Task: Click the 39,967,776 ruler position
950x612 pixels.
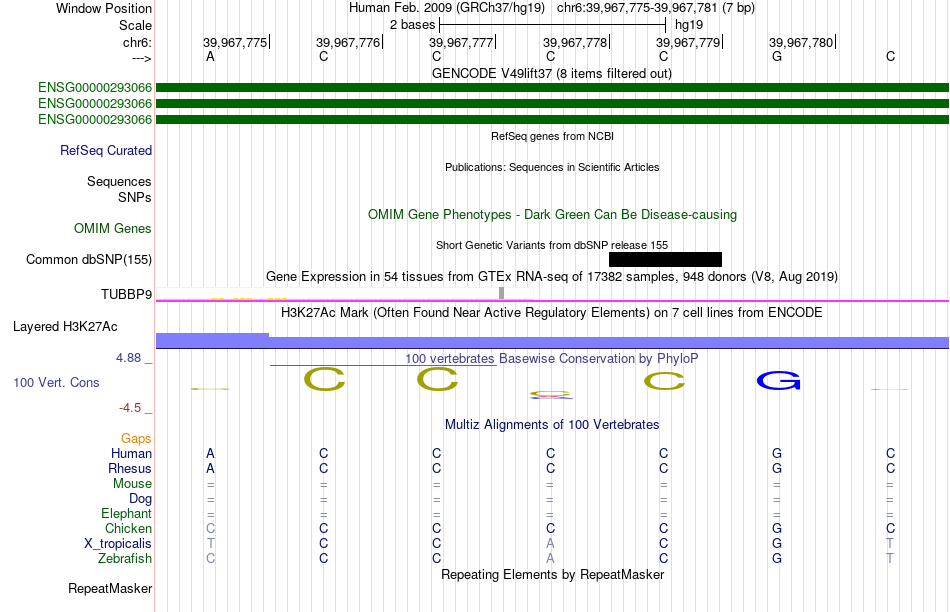Action: [348, 42]
